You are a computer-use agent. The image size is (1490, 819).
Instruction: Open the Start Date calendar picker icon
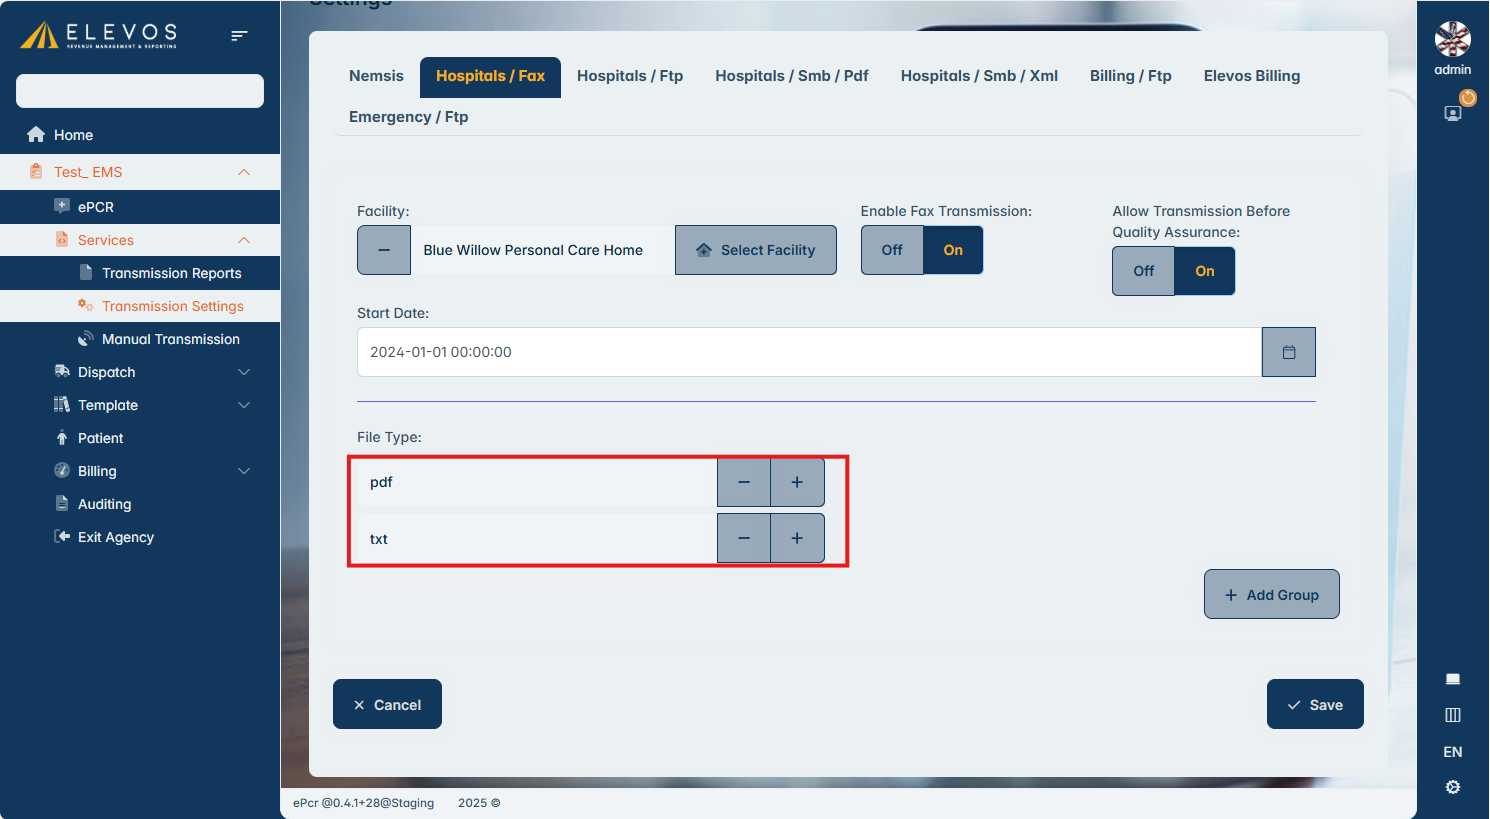pyautogui.click(x=1288, y=352)
